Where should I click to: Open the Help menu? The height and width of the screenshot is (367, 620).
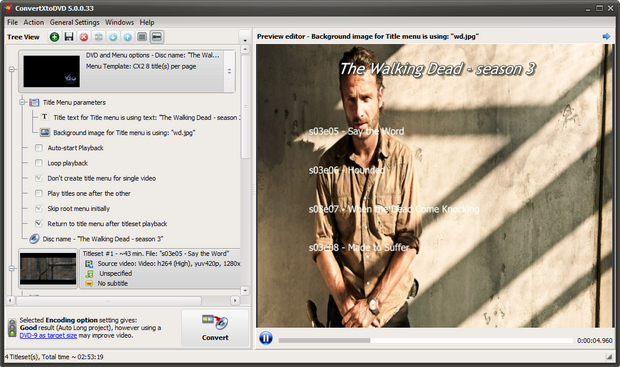point(147,22)
